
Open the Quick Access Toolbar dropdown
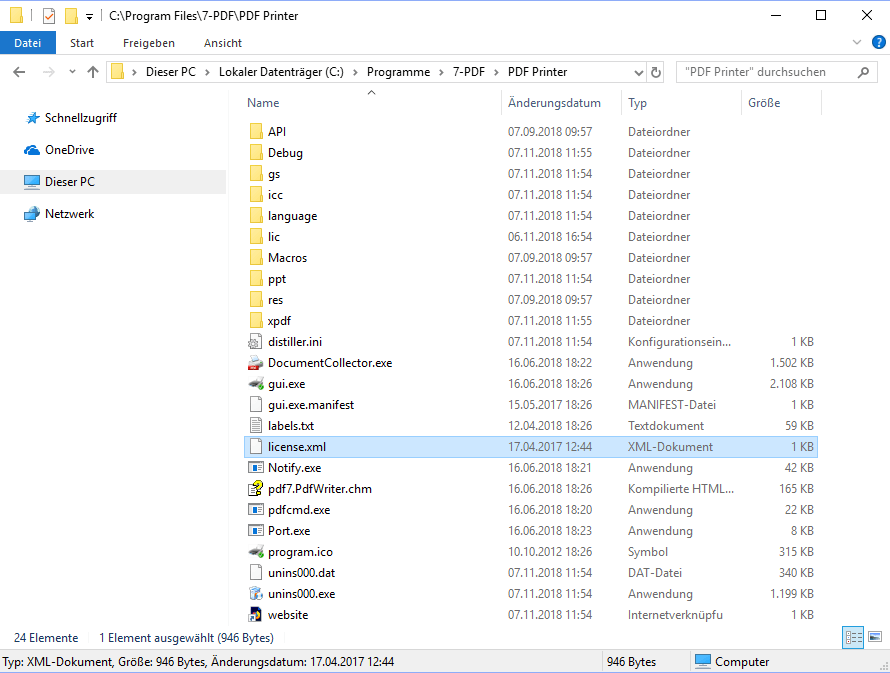point(88,15)
